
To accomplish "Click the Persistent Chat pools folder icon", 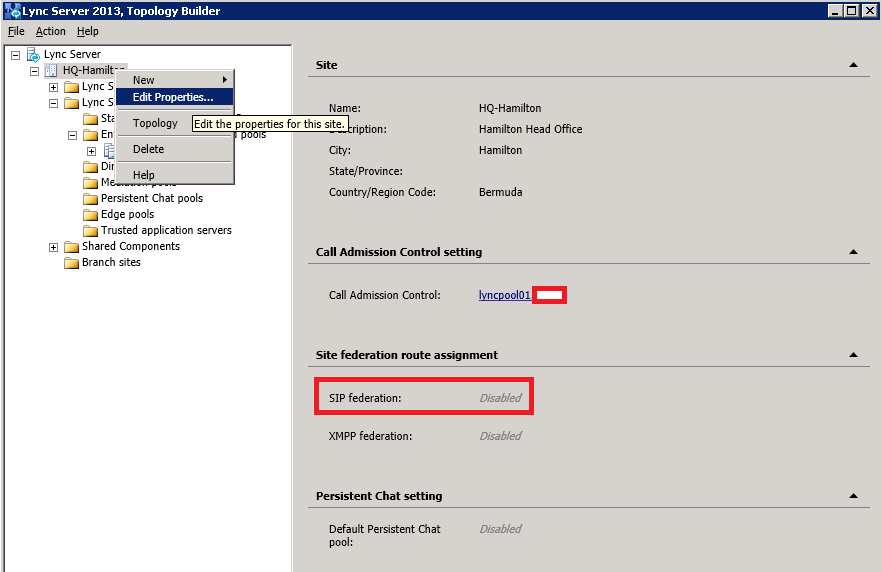I will pyautogui.click(x=90, y=198).
